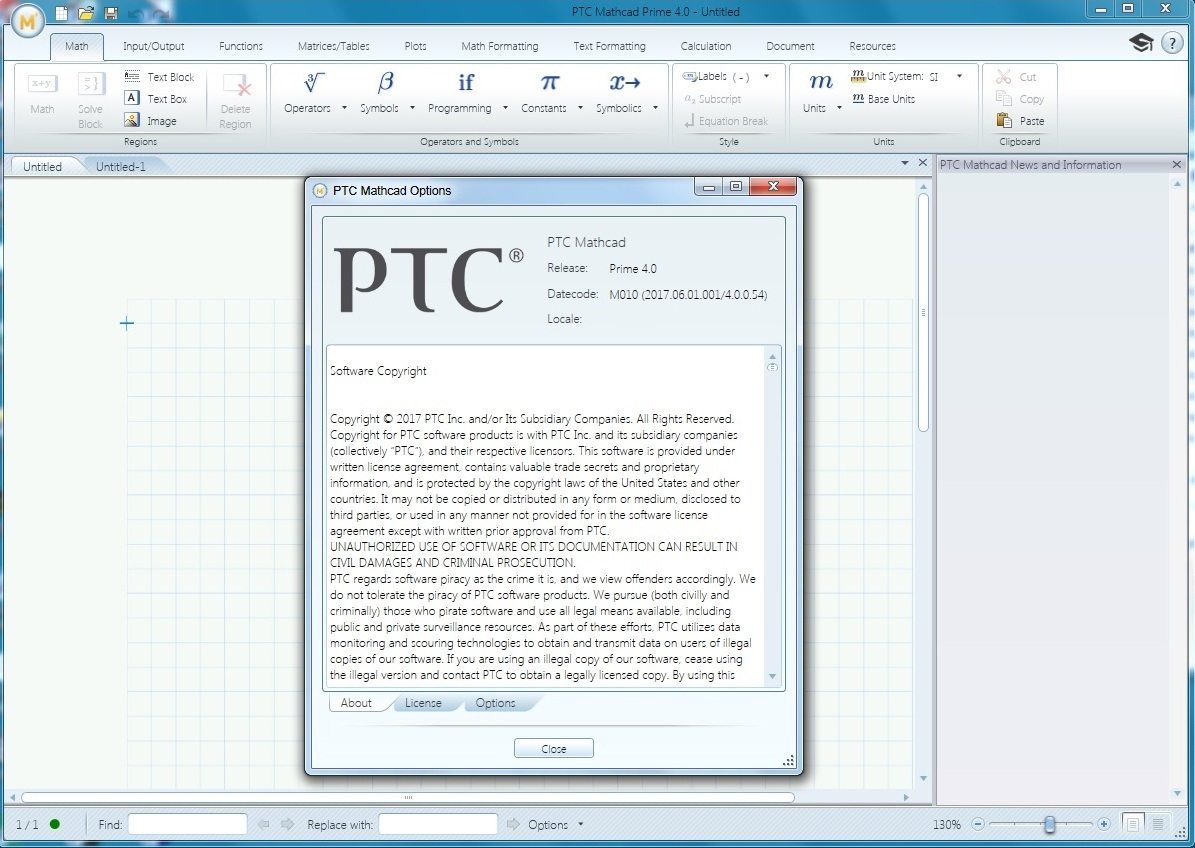
Task: Click the worksheet horizontal scrollbar
Action: (408, 798)
